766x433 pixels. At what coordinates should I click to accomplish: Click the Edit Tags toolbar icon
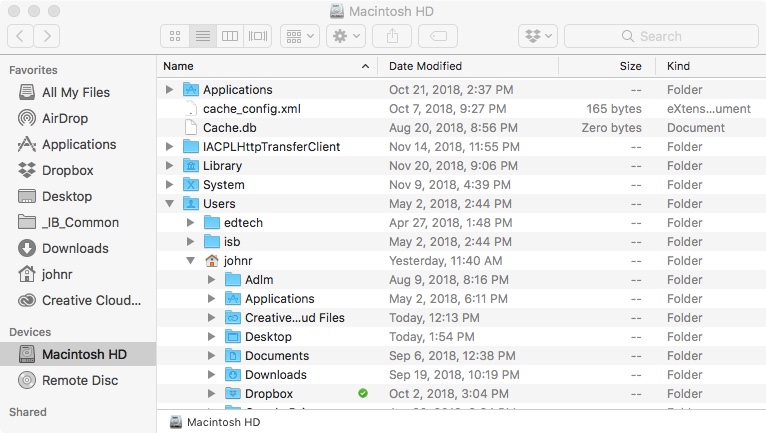point(438,36)
